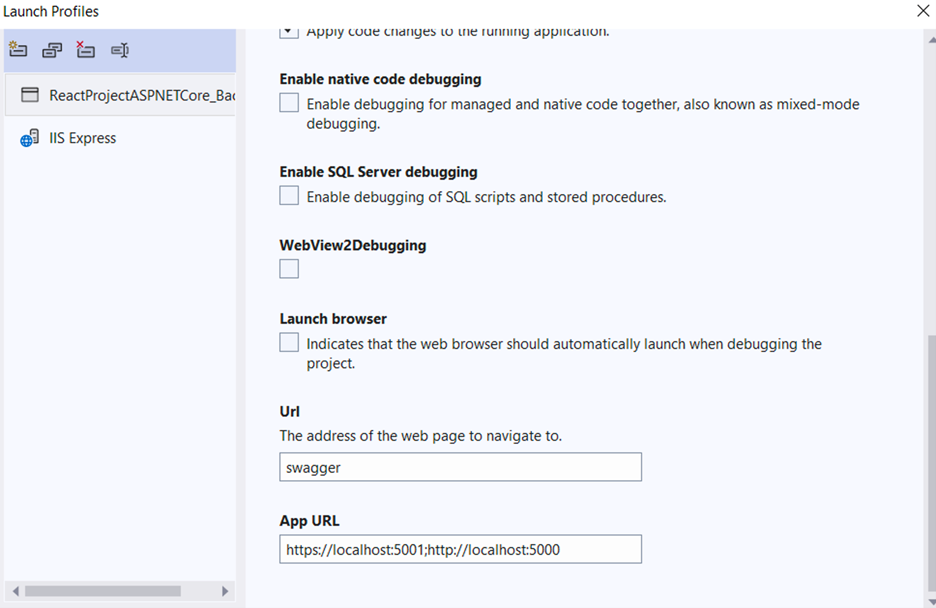
Task: Click the profile list left scroll arrow
Action: (x=12, y=591)
